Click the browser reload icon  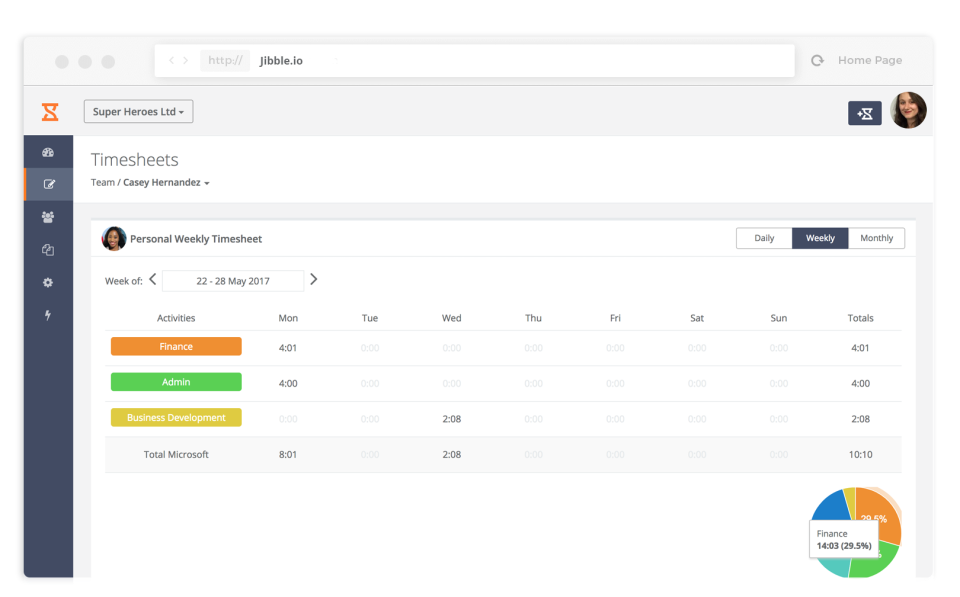(817, 61)
